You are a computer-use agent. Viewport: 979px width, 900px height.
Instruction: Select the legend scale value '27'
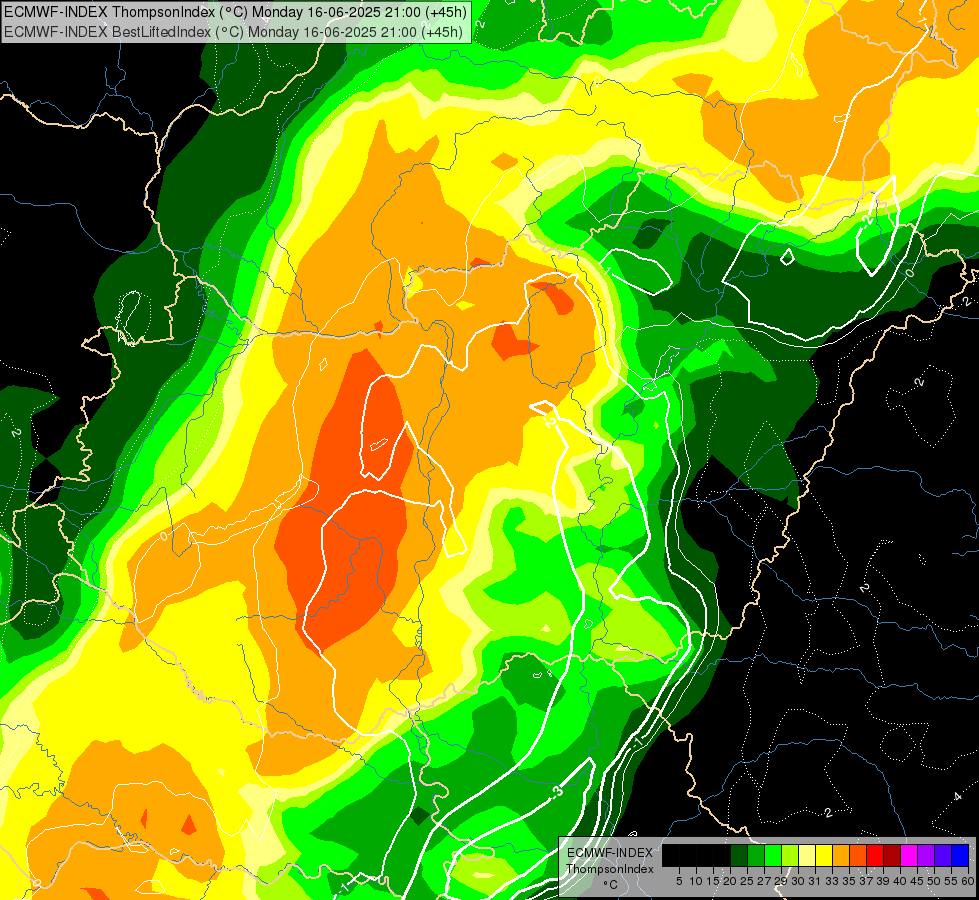(764, 881)
